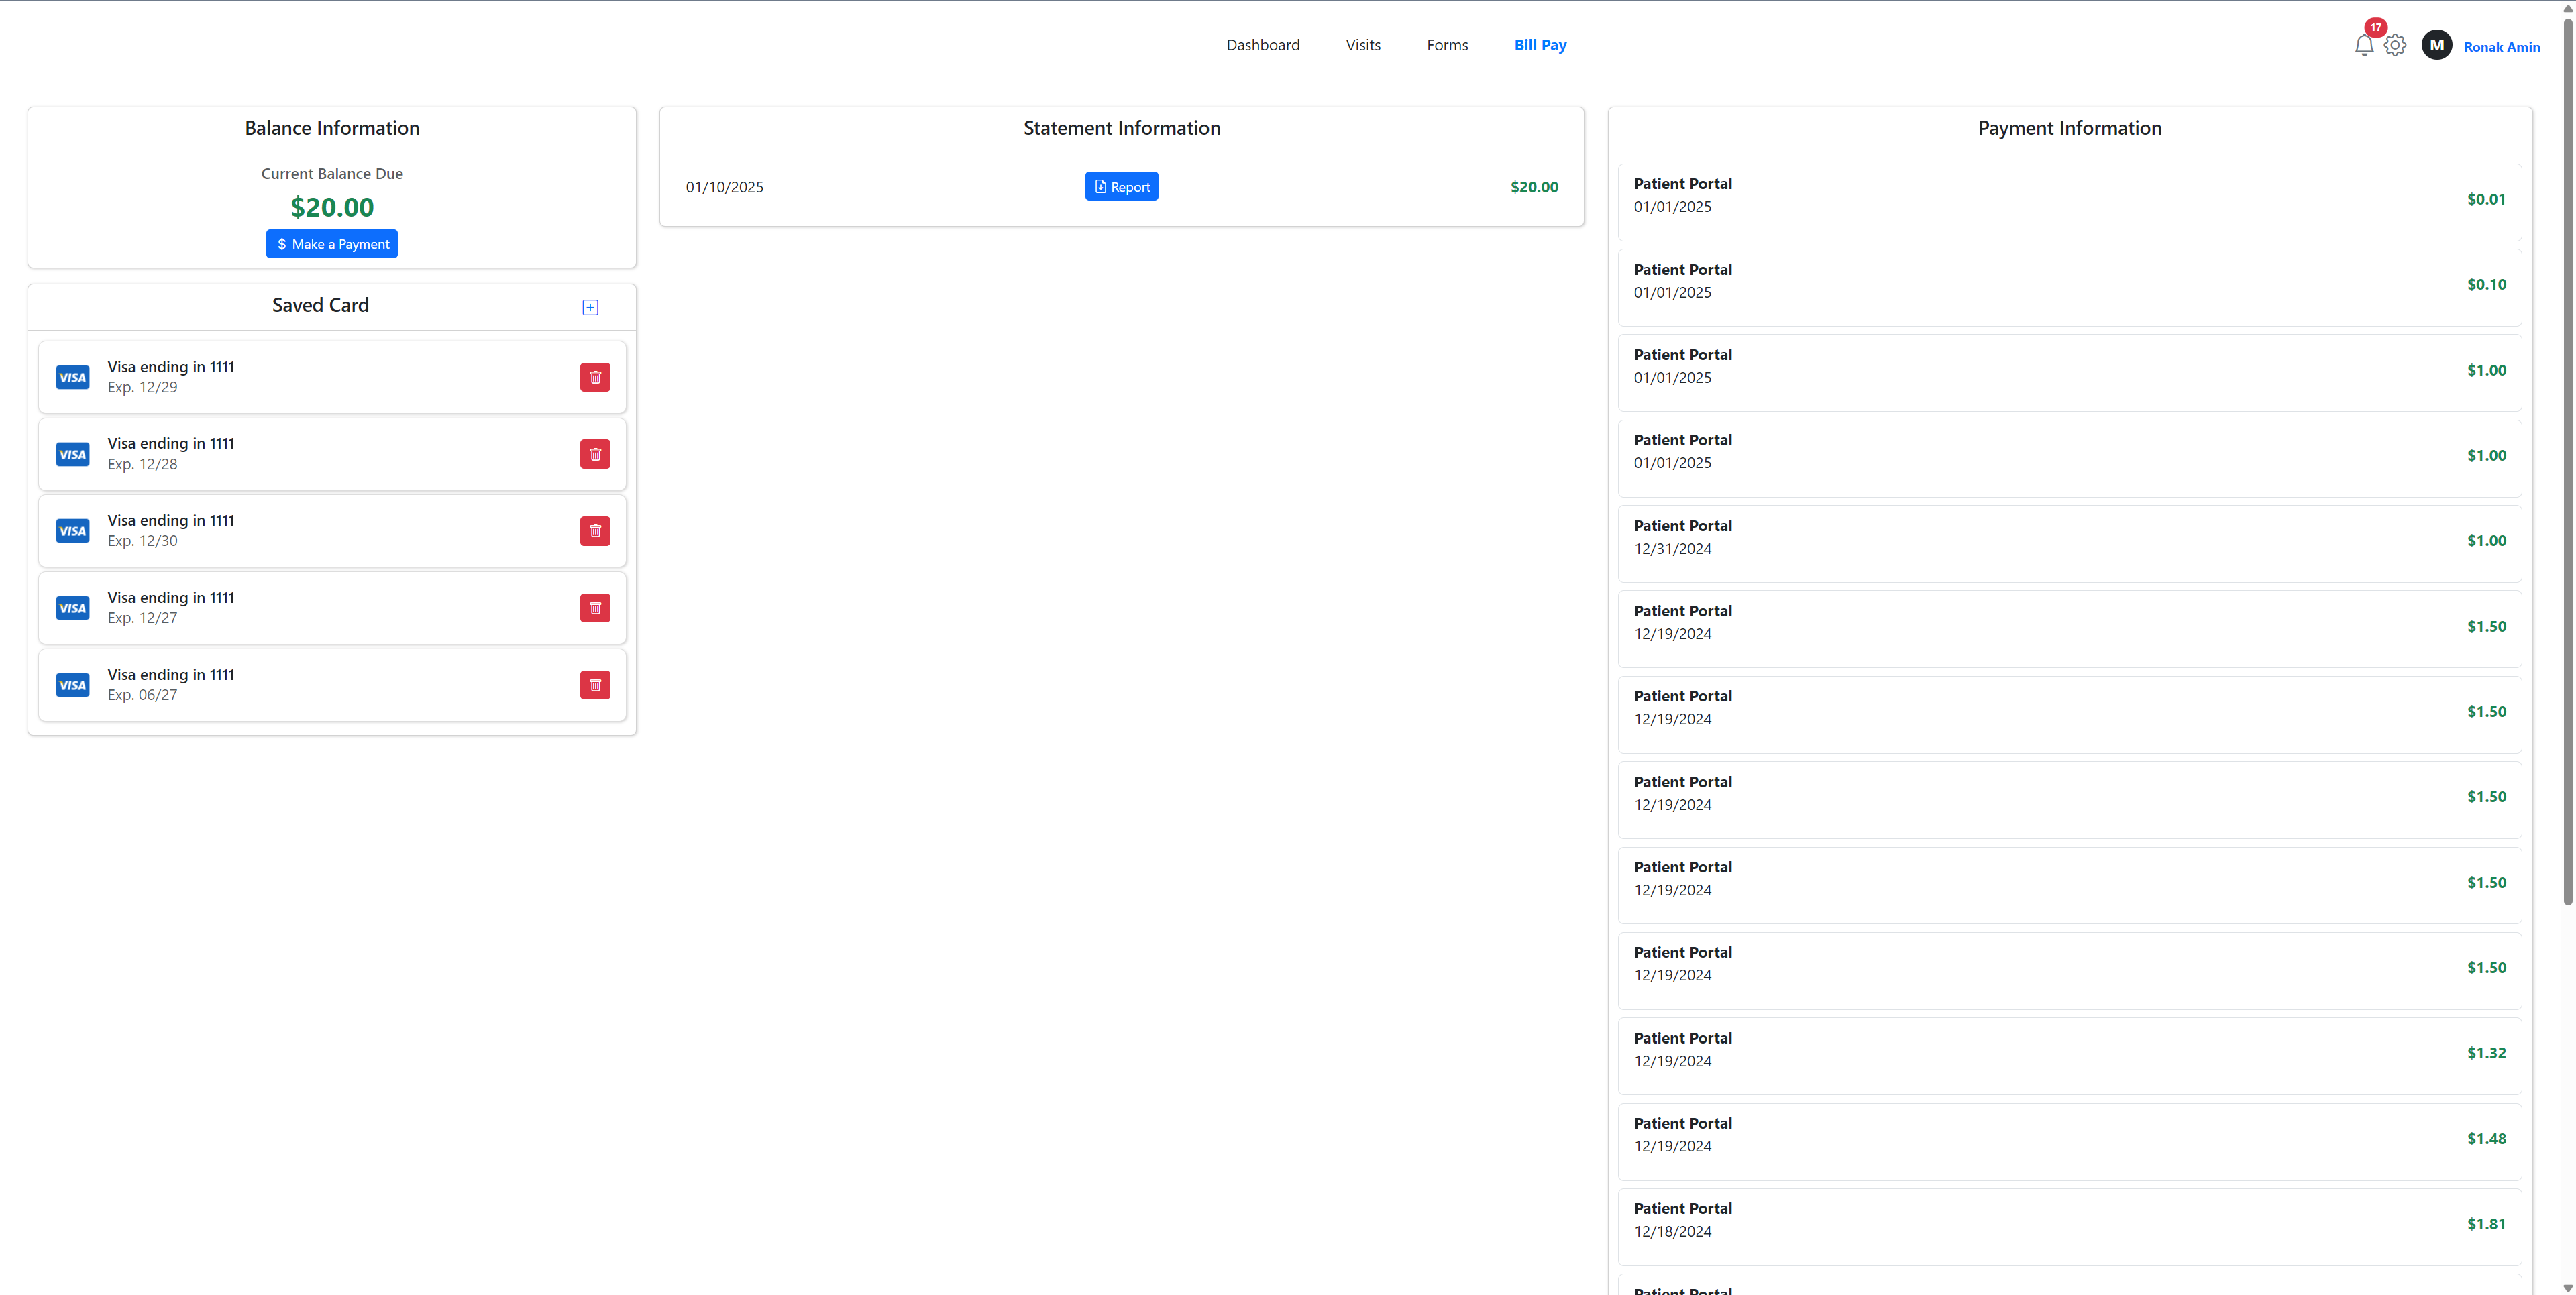
Task: Open the settings gear icon
Action: (x=2394, y=45)
